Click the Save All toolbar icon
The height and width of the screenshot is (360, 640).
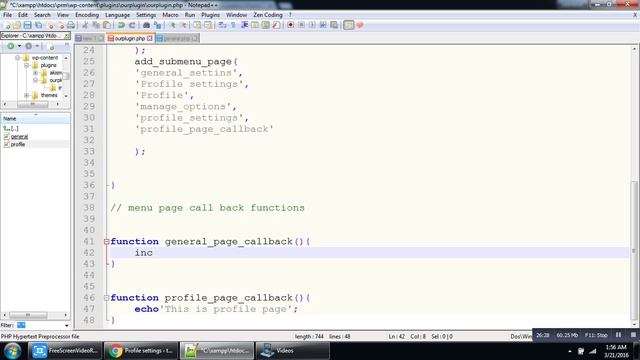click(38, 25)
